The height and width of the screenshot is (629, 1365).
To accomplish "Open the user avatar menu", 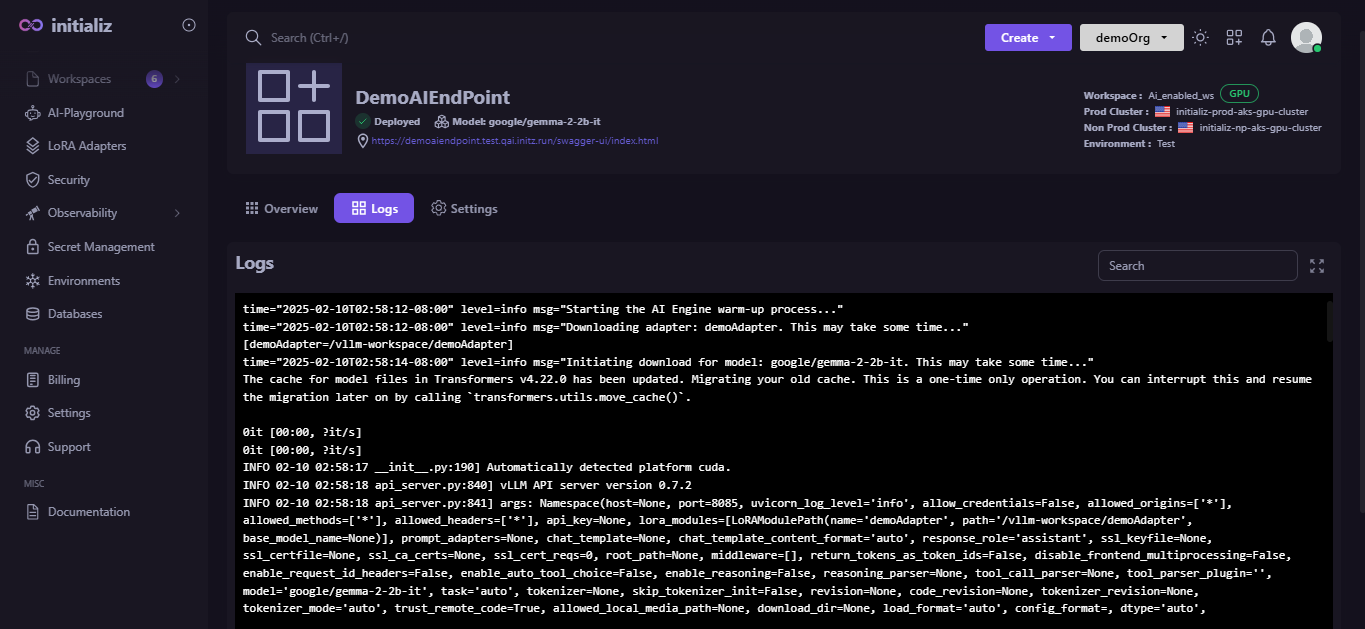I will pyautogui.click(x=1306, y=37).
